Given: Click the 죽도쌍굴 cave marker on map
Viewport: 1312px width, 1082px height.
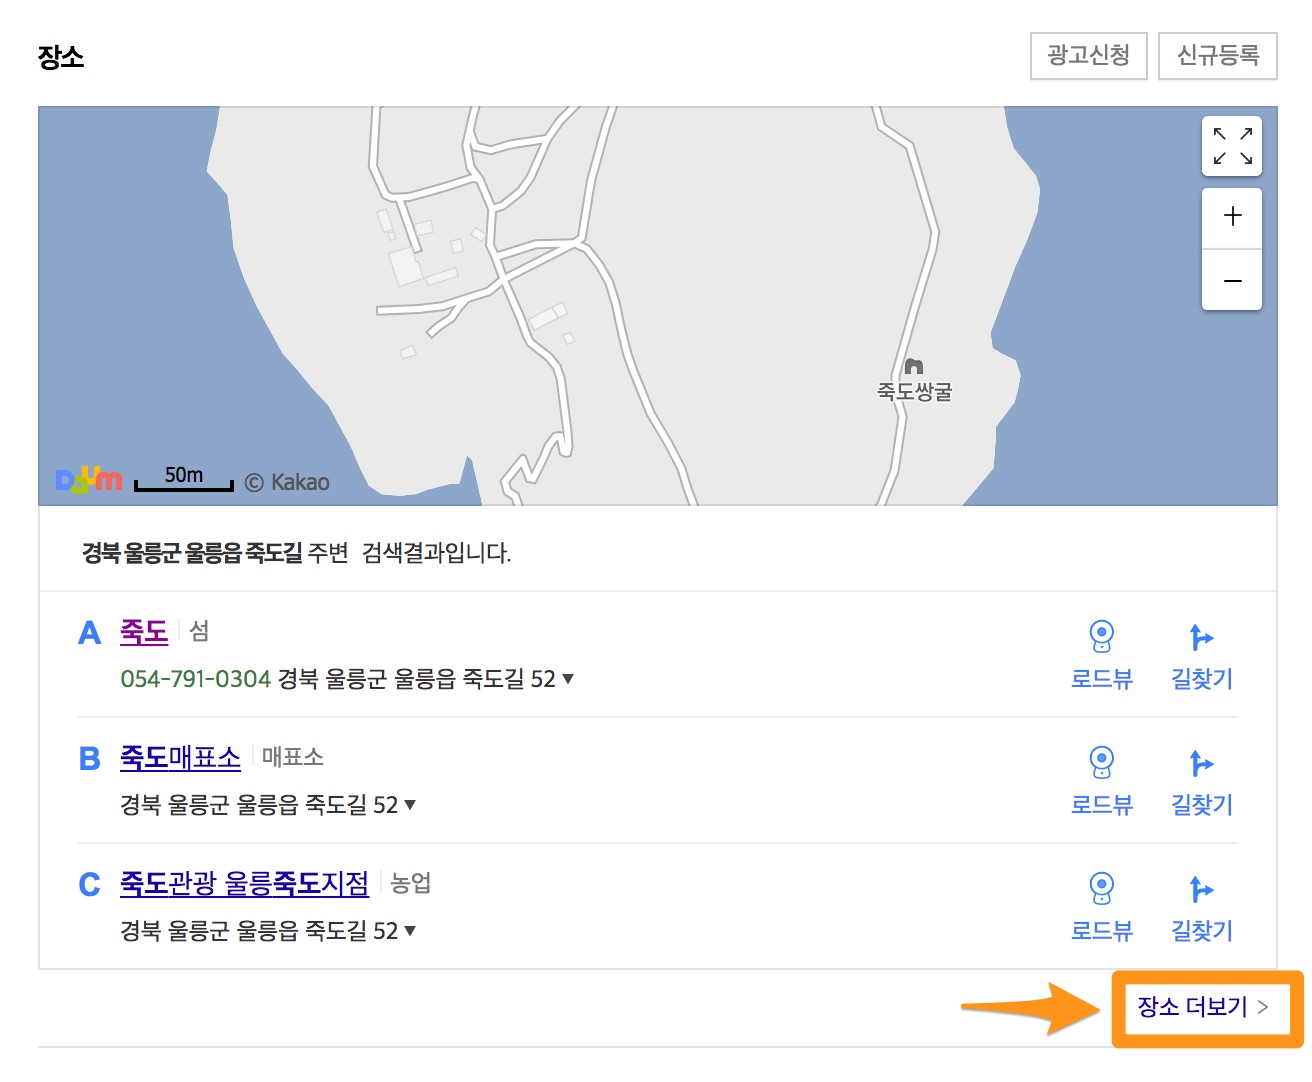Looking at the screenshot, I should click(913, 368).
